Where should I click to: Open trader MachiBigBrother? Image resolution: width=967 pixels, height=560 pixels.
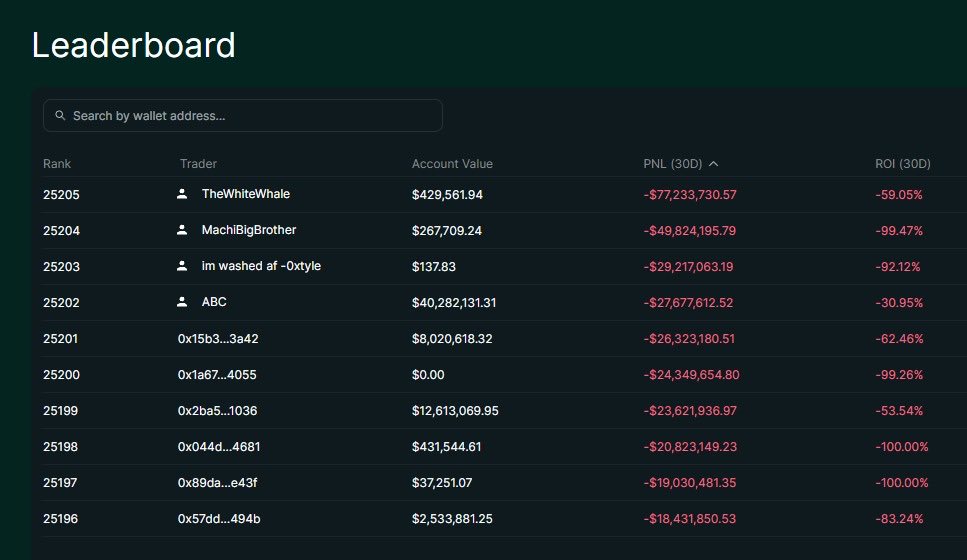[x=249, y=229]
